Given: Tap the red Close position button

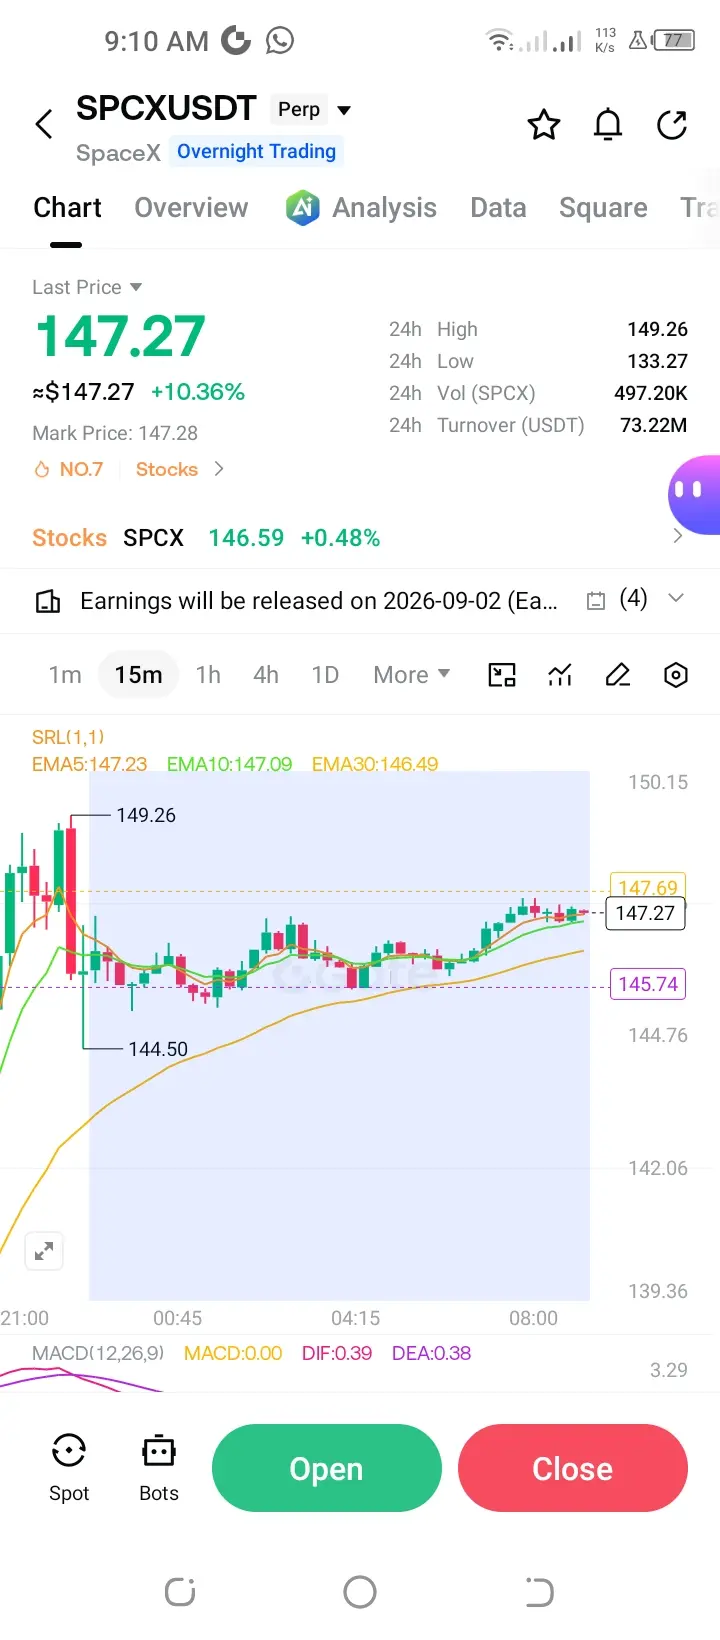Looking at the screenshot, I should point(573,1468).
